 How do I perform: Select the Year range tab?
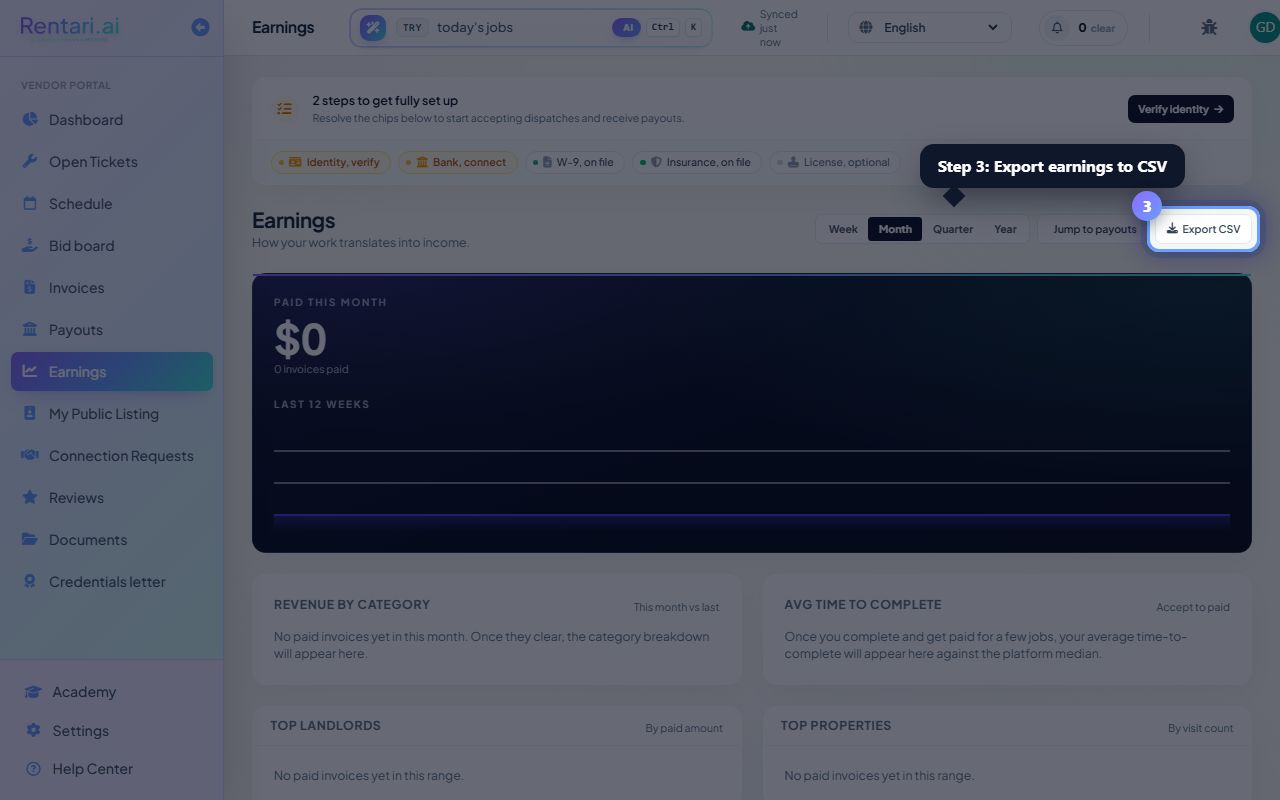[x=1005, y=229]
